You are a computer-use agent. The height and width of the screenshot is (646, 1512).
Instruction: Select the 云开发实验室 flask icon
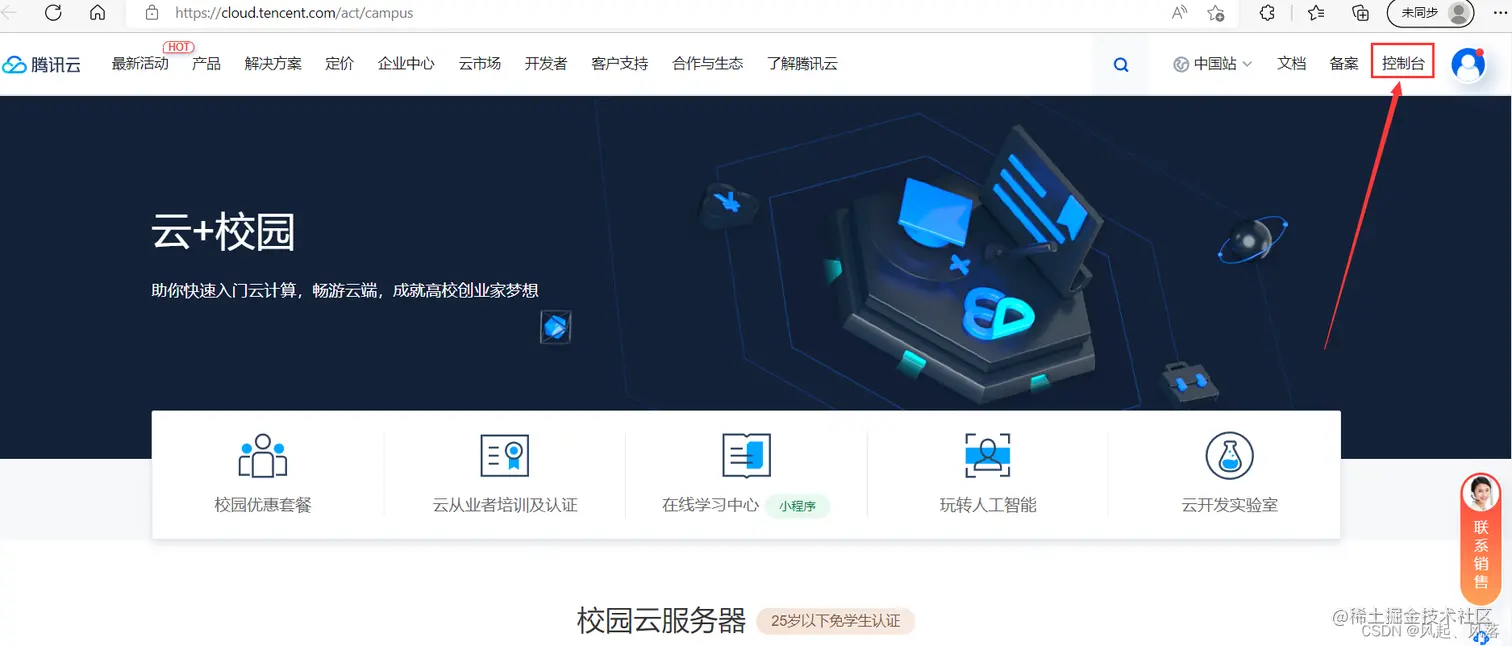coord(1228,456)
